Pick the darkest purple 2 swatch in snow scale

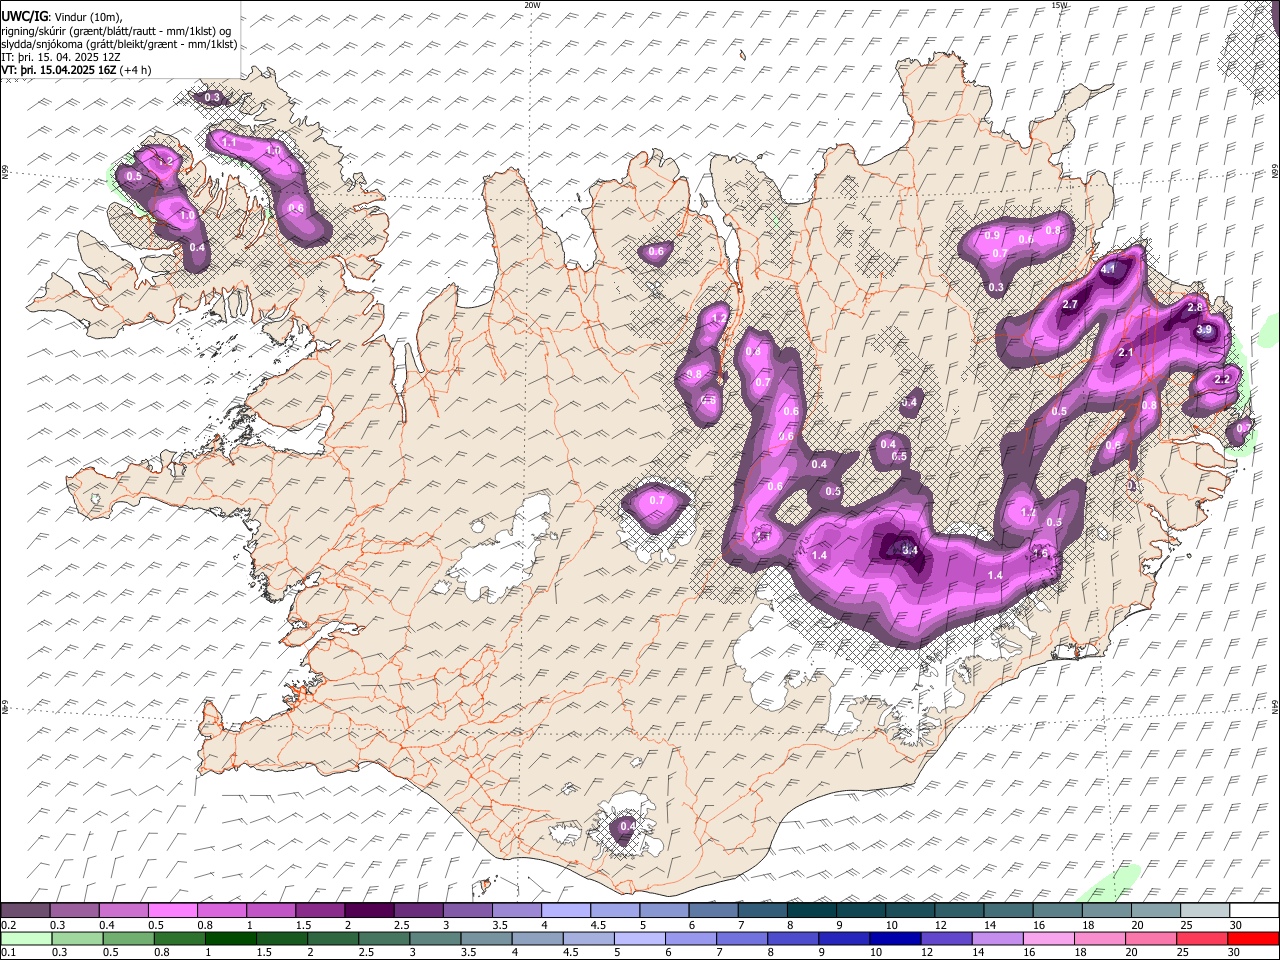click(x=368, y=911)
